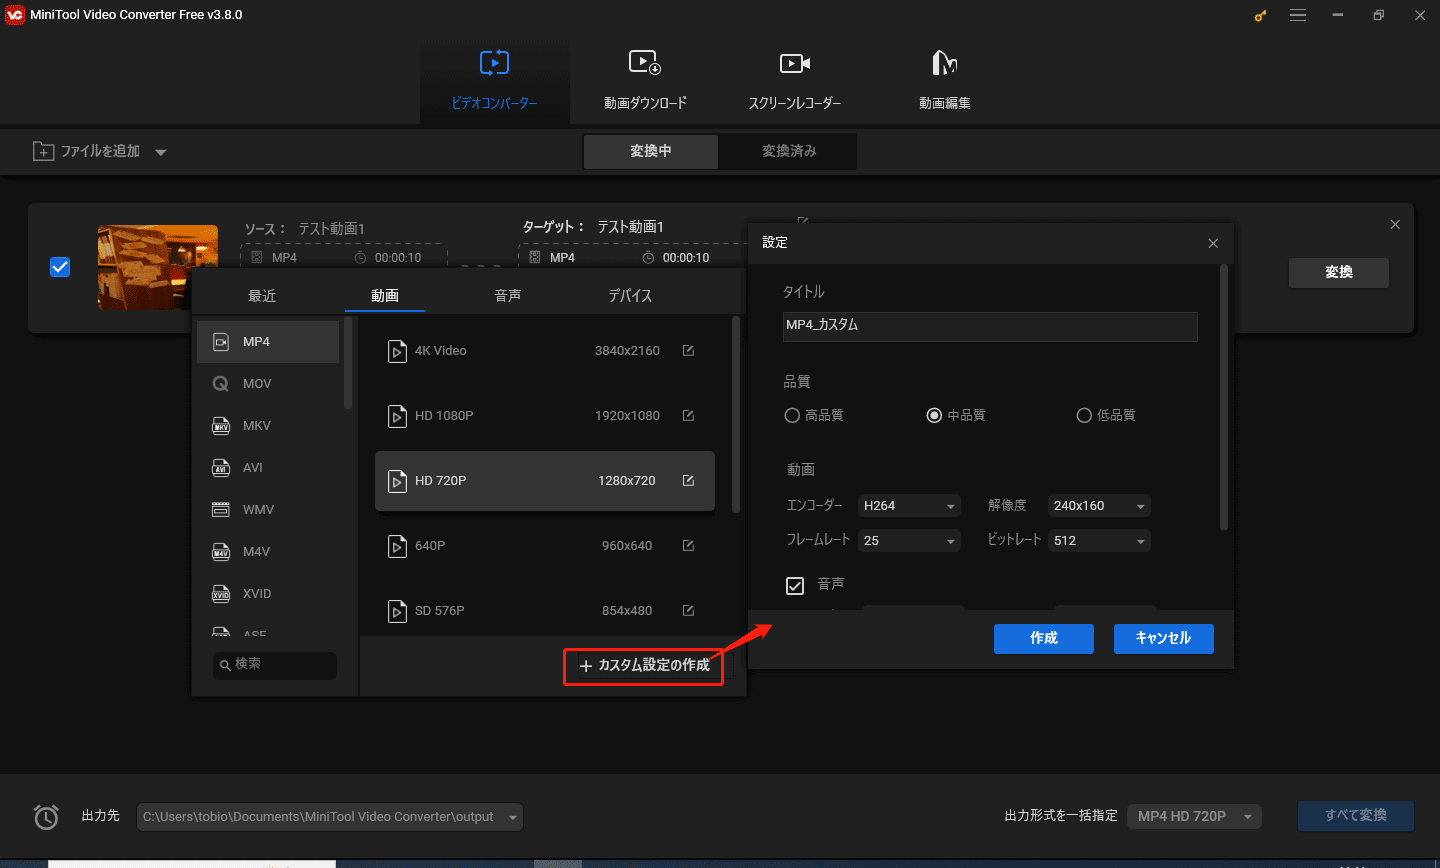Screen dimensions: 1440x868
Task: Select the AVI format icon
Action: click(221, 468)
